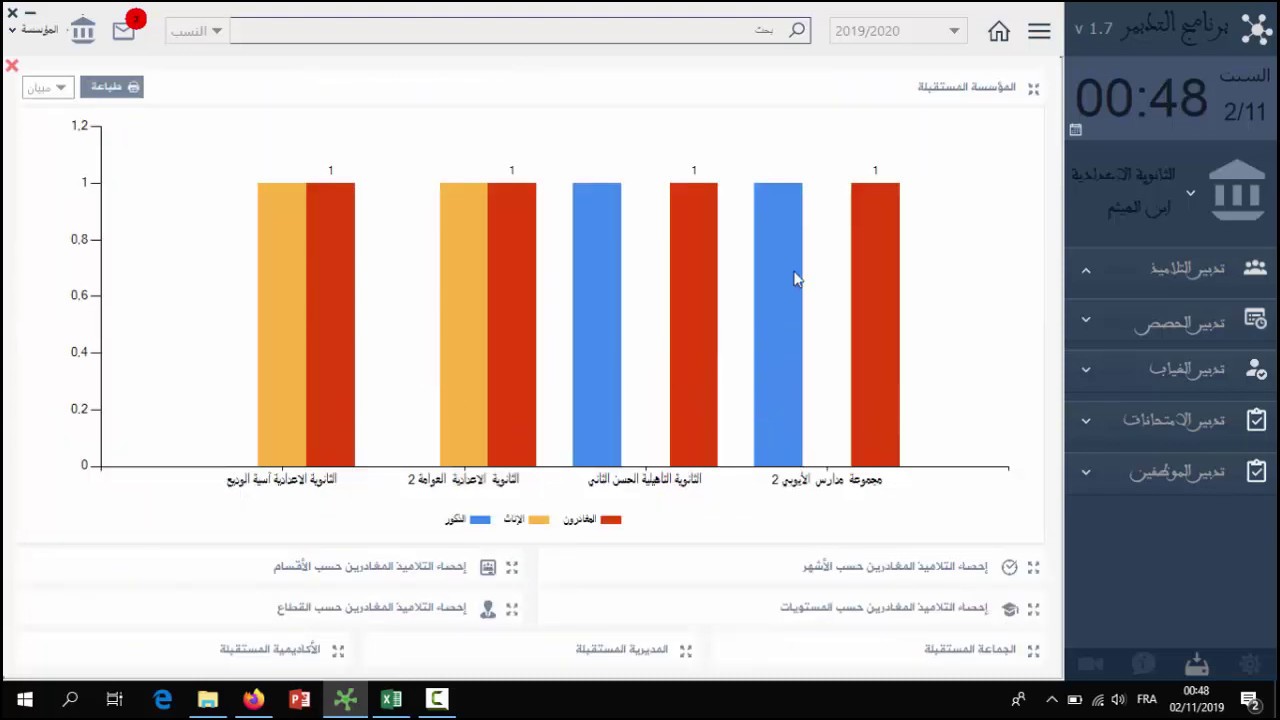Collapse the تدبير التلاميذ sidebar section

tap(1086, 270)
